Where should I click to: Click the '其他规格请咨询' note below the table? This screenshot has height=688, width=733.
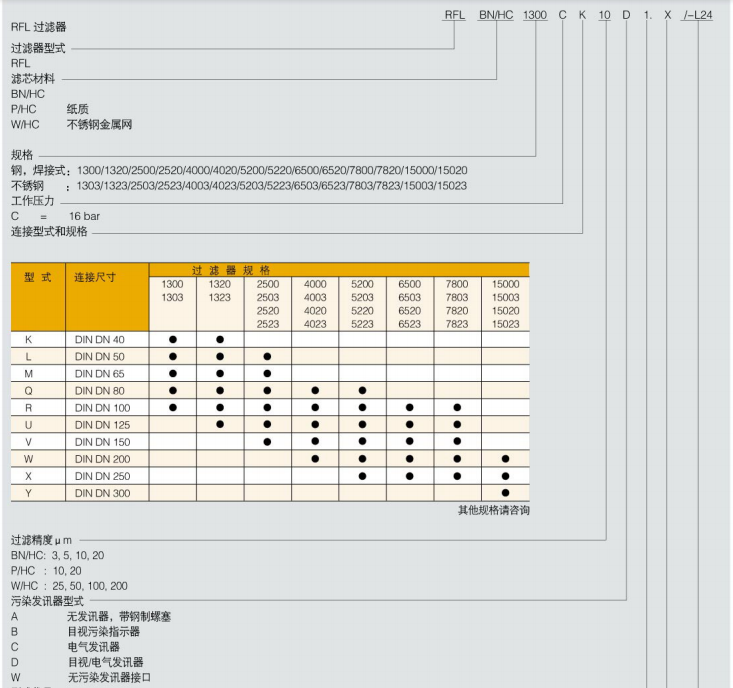click(493, 510)
